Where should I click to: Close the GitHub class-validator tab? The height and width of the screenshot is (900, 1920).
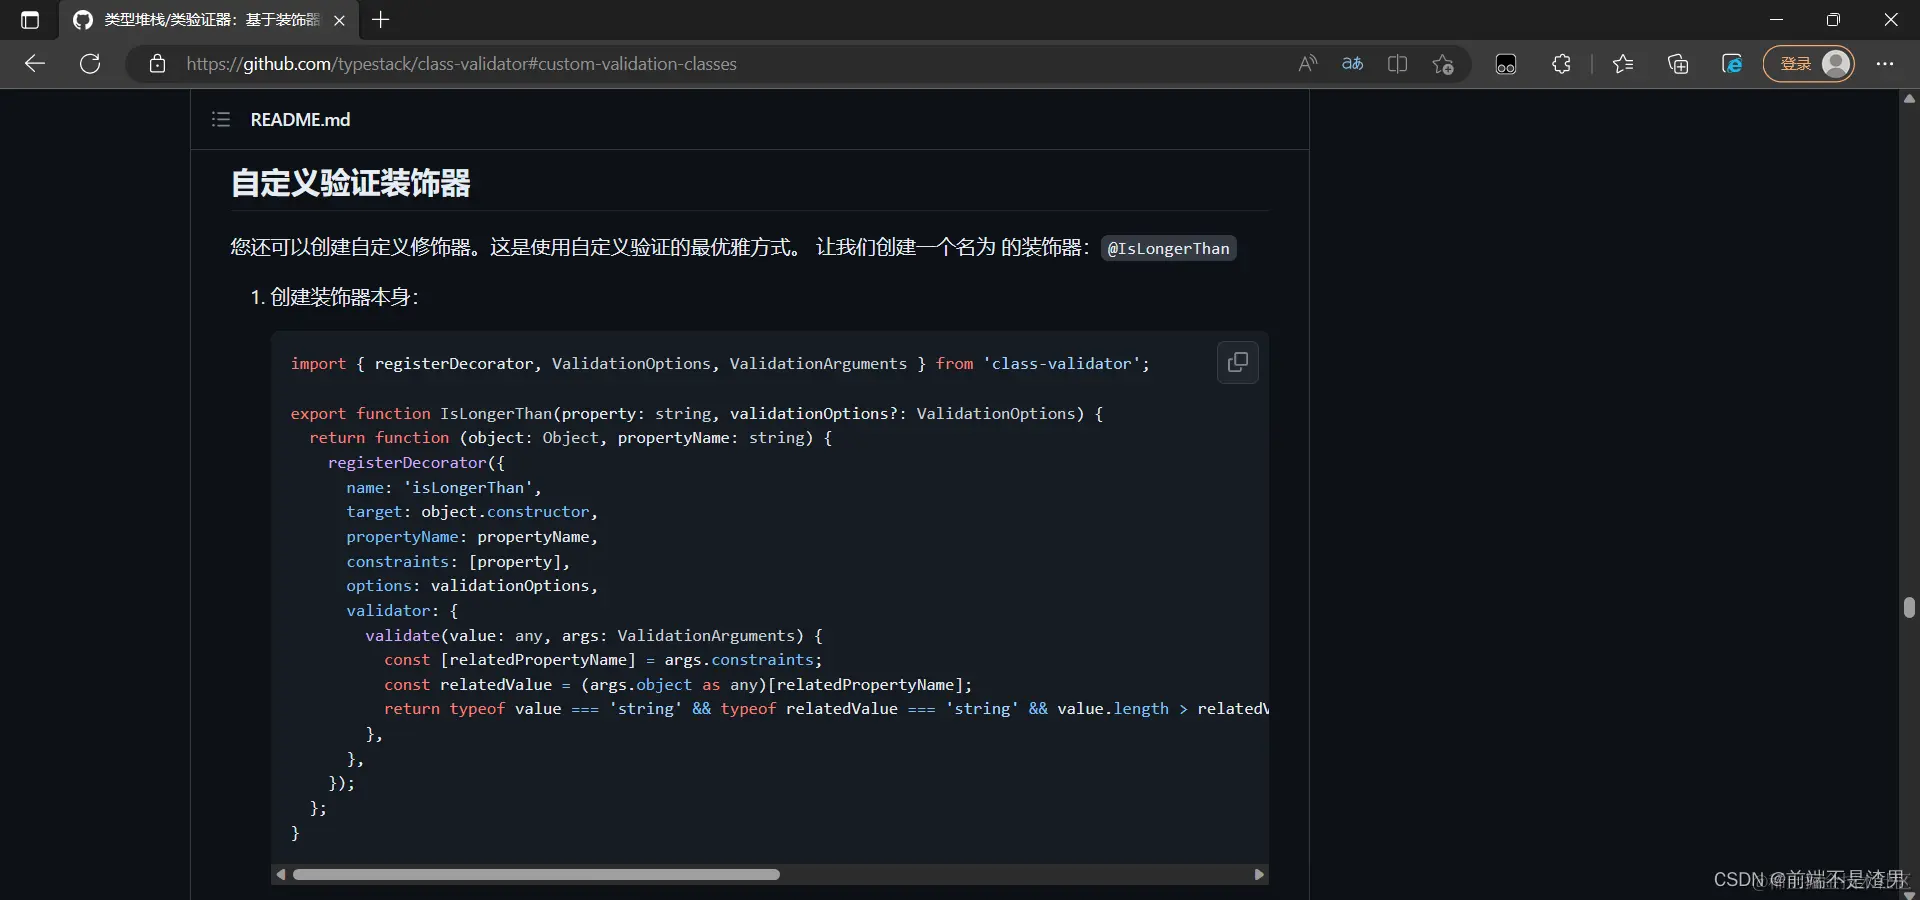coord(339,20)
